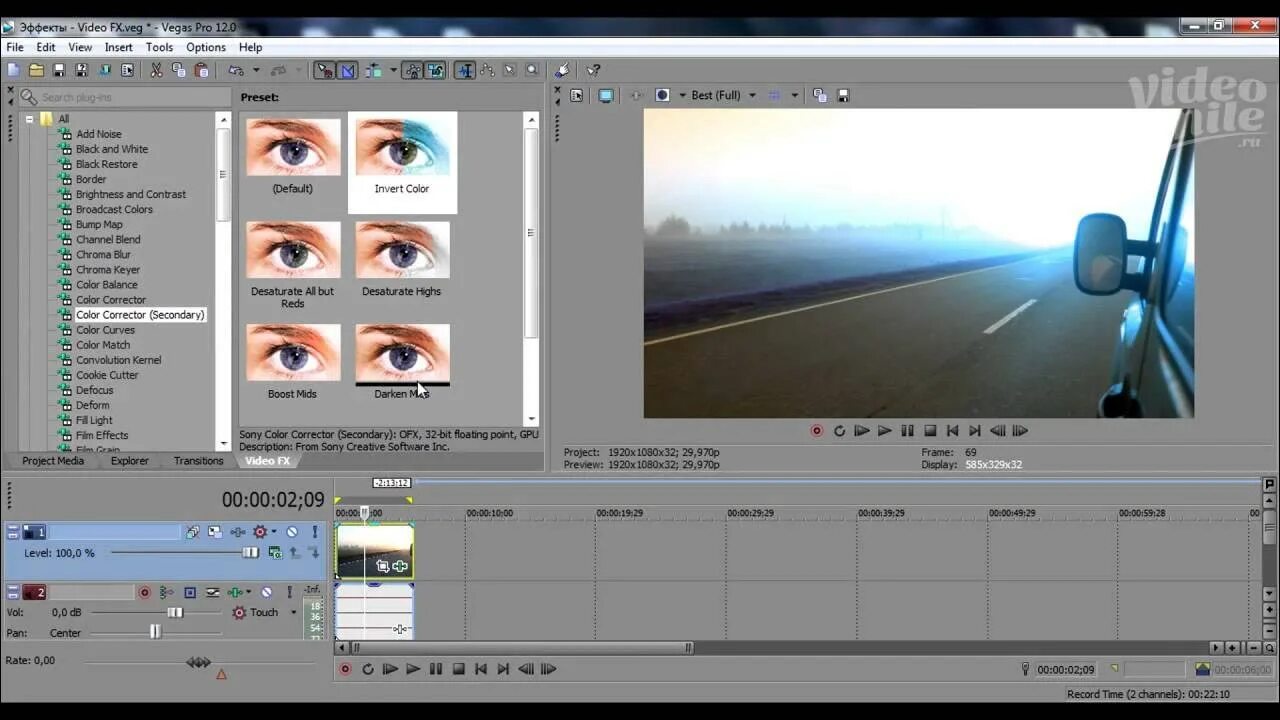Go to end in timeline transport
Viewport: 1280px width, 720px height.
503,669
